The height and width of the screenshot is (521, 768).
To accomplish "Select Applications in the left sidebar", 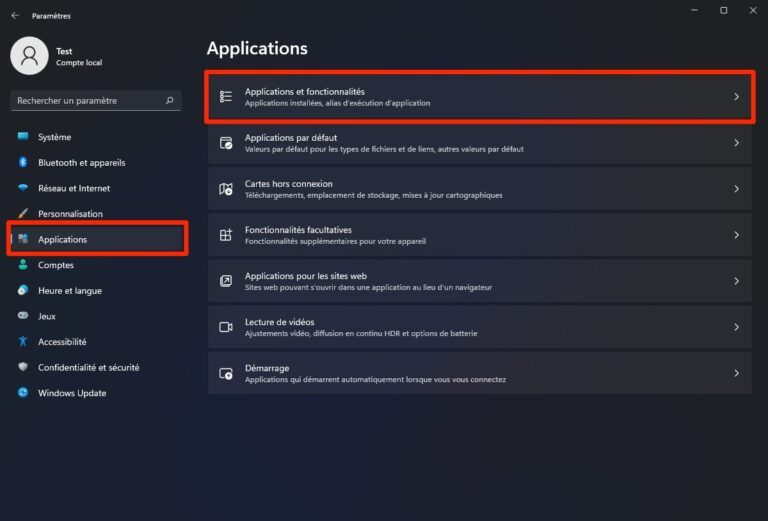I will (62, 240).
